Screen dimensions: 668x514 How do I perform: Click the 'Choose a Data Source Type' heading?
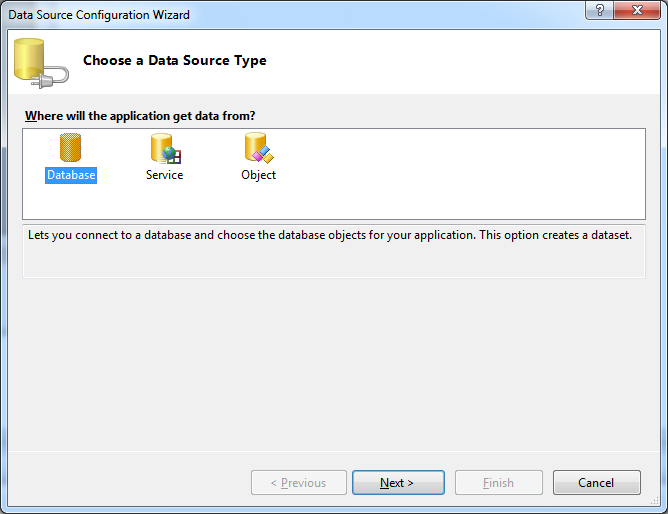175,60
